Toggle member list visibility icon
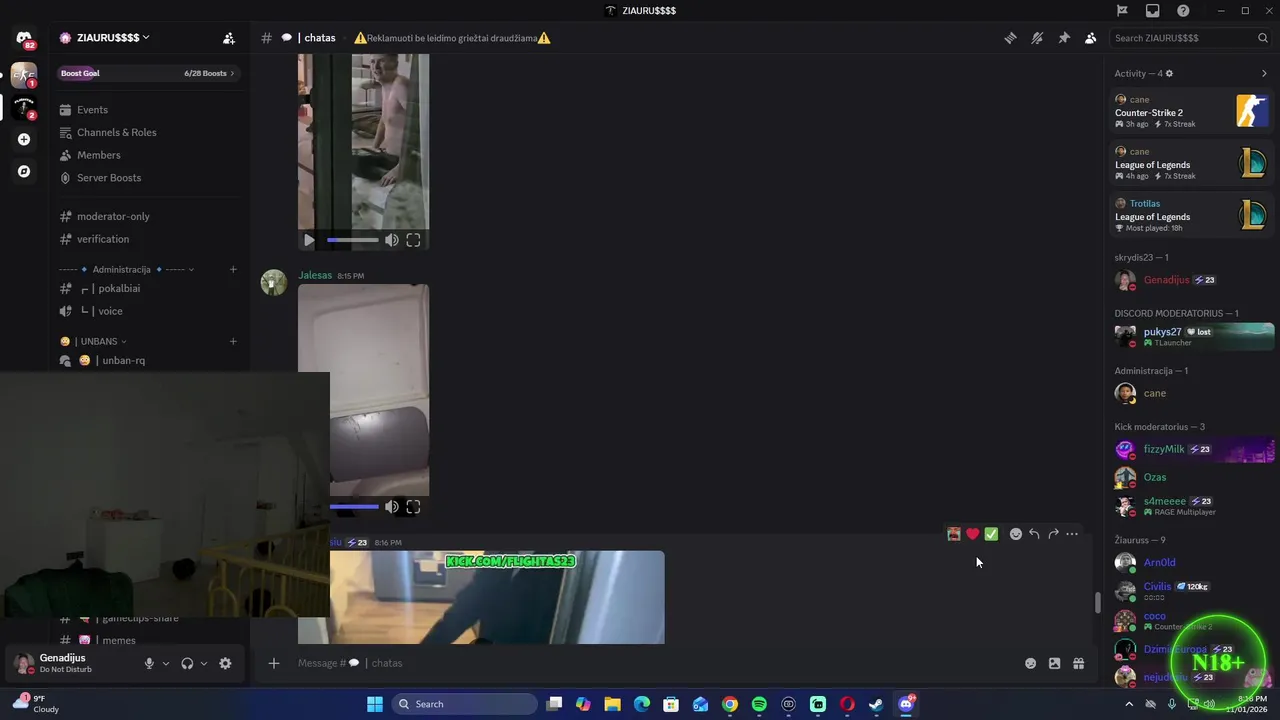Screen dimensions: 1280x720 (x=1090, y=38)
